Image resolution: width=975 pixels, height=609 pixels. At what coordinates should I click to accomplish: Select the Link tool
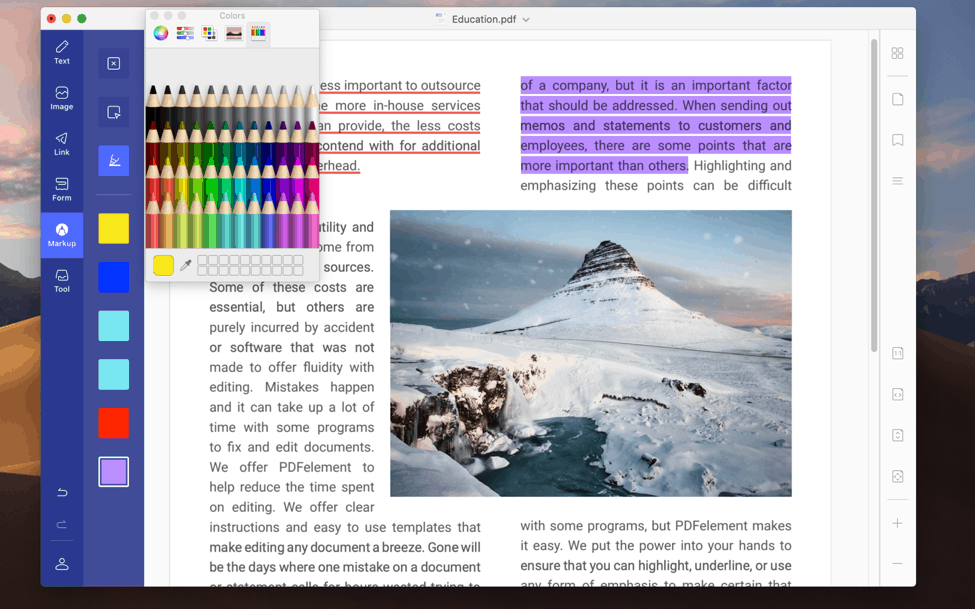(x=61, y=141)
